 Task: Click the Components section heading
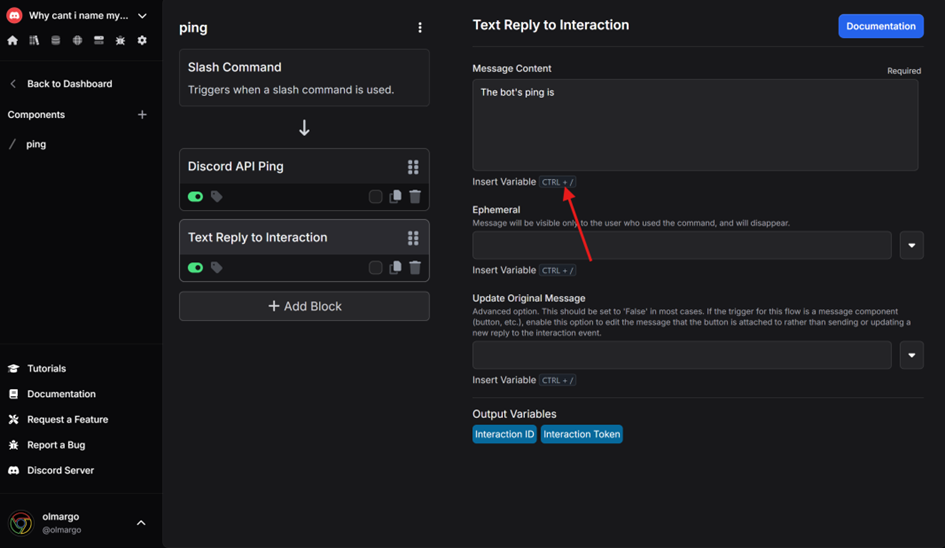tap(36, 115)
